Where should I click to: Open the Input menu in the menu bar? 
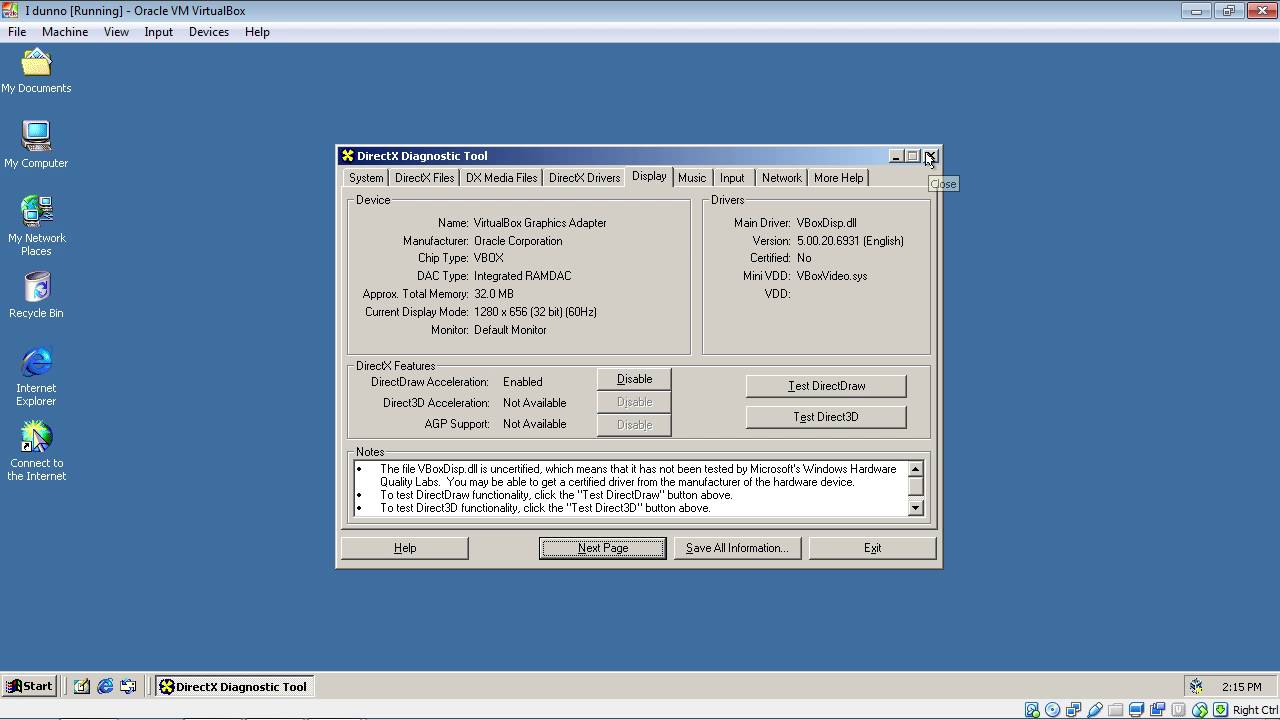[158, 32]
